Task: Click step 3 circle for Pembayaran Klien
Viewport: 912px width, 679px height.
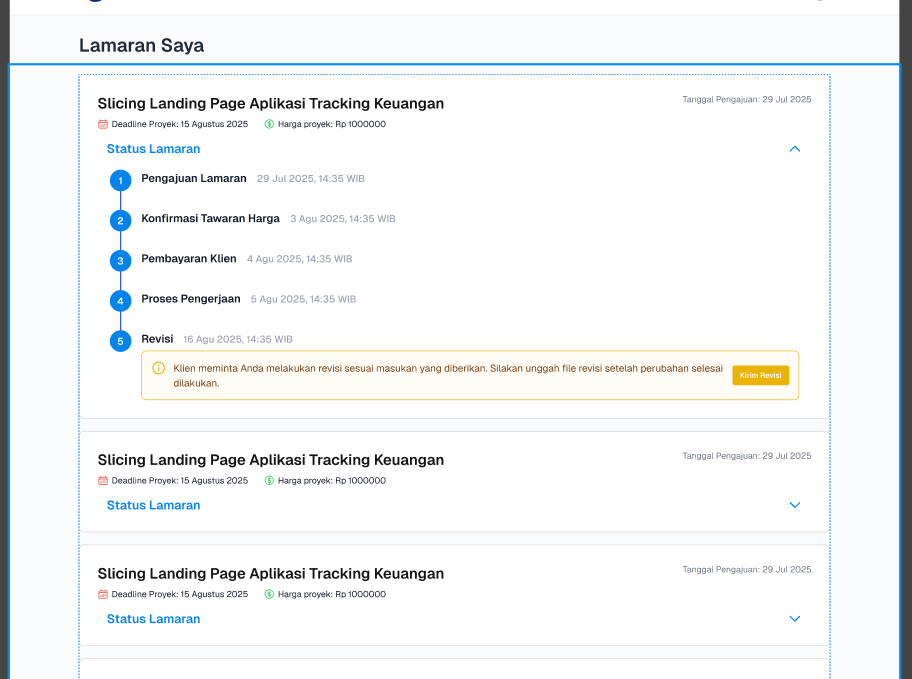Action: pos(120,261)
